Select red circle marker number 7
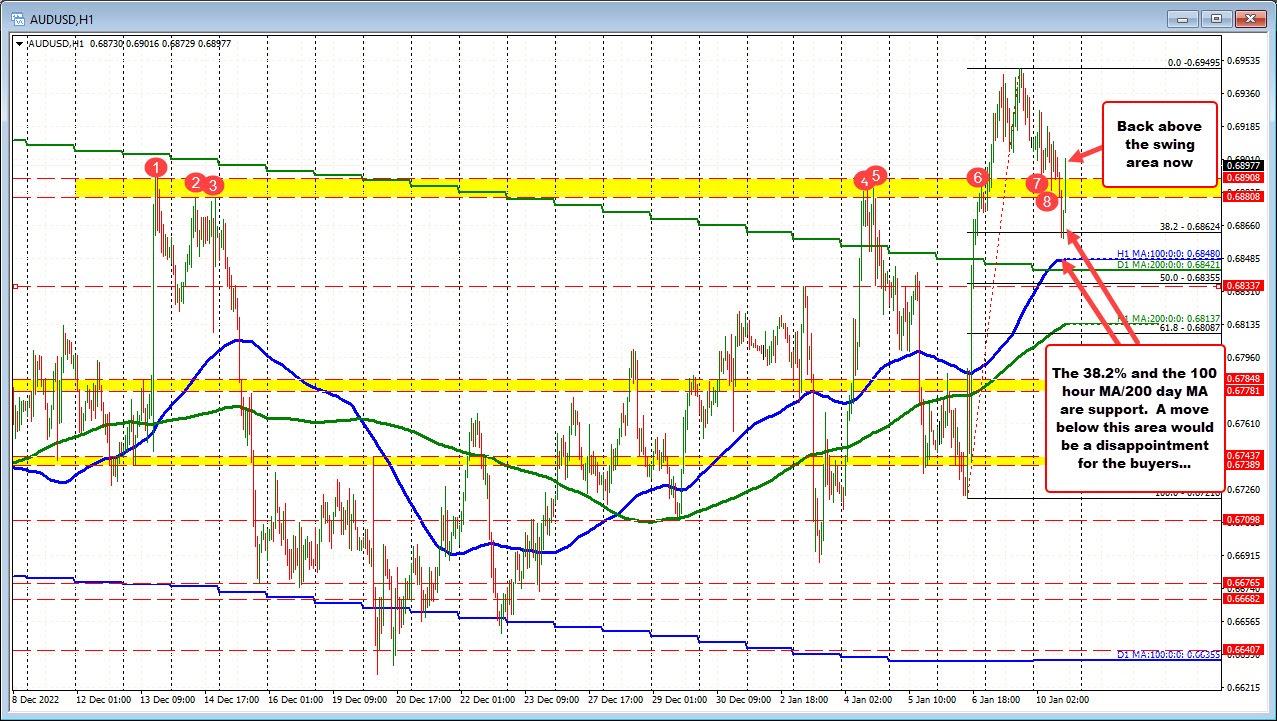 tap(1037, 183)
